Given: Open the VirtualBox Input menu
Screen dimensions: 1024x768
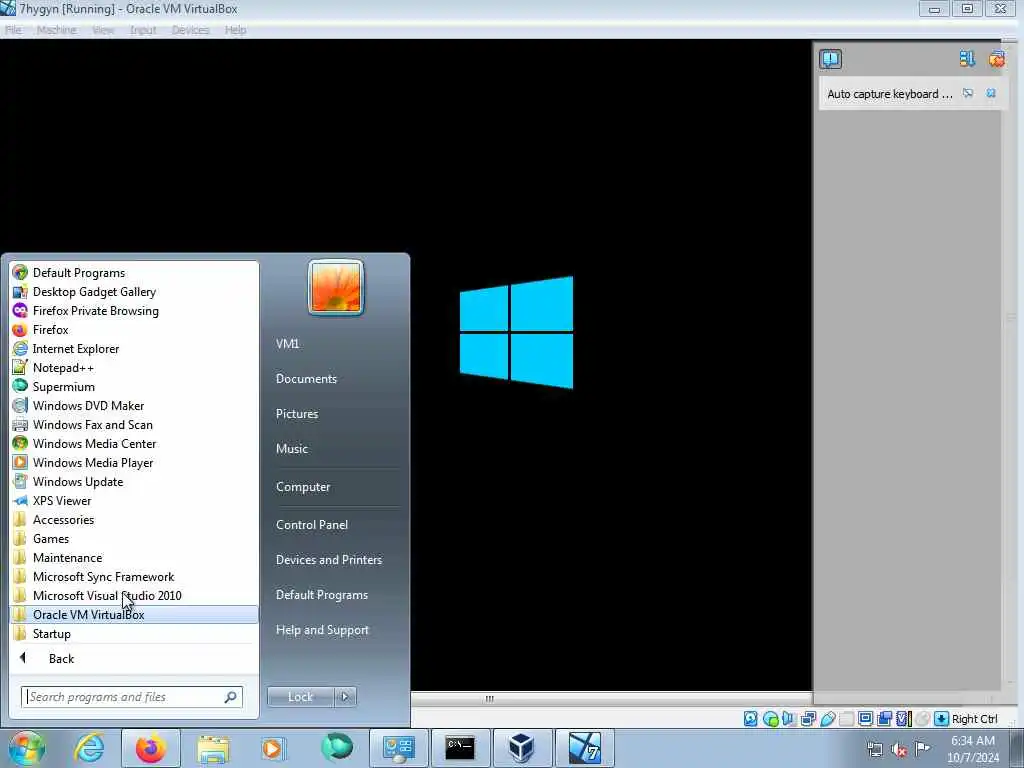Looking at the screenshot, I should click(x=143, y=30).
